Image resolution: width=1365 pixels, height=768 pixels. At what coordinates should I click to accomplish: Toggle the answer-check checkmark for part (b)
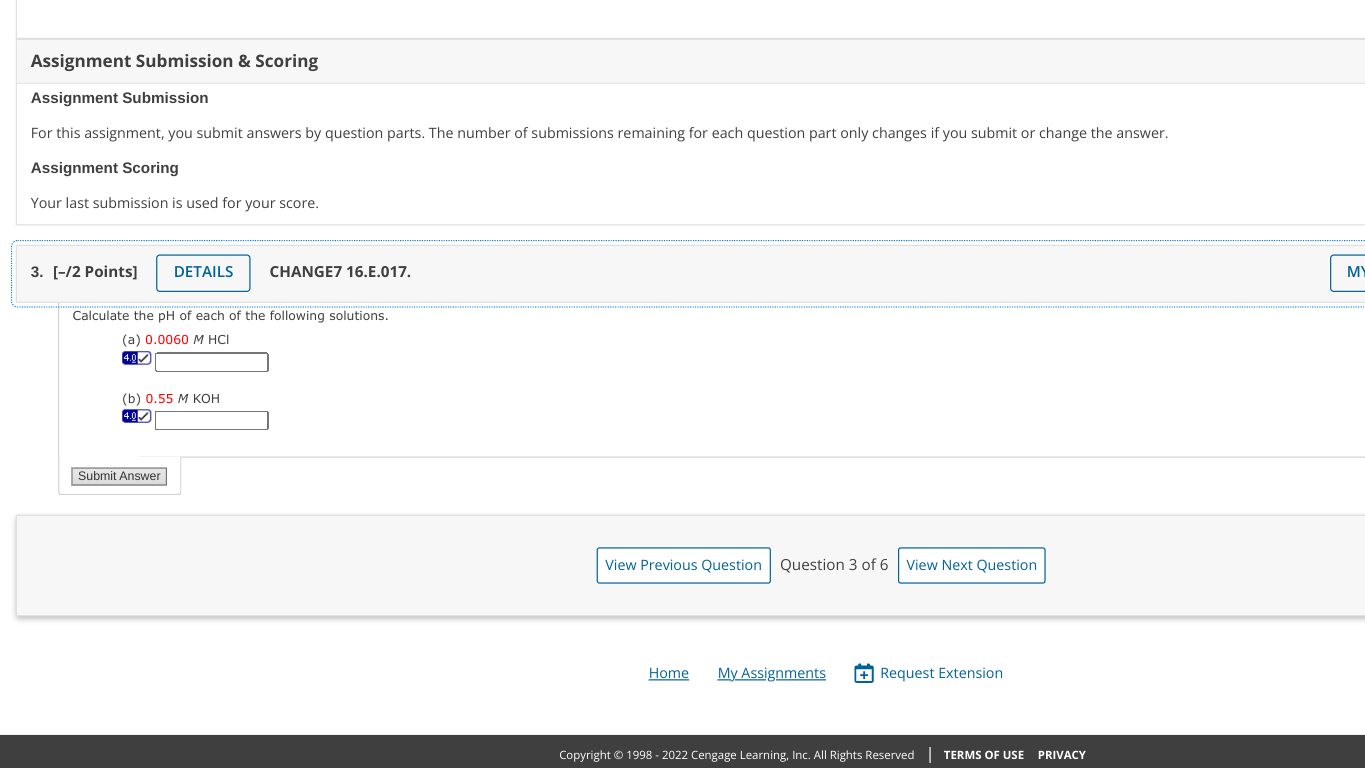[x=143, y=415]
